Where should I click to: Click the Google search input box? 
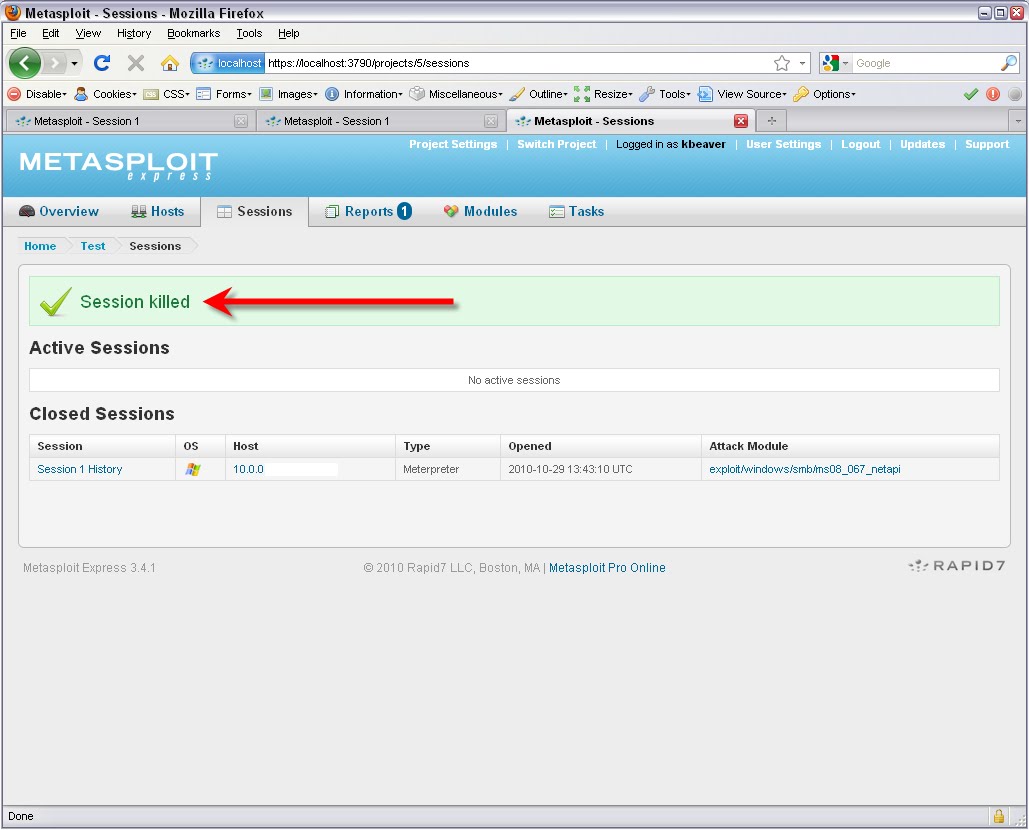coord(925,63)
